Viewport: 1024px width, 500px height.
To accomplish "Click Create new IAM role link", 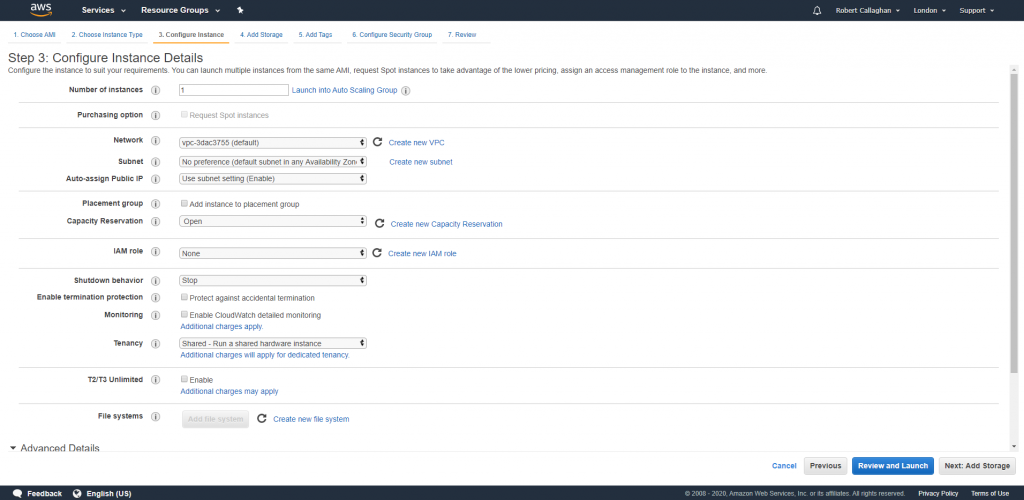I will point(423,253).
